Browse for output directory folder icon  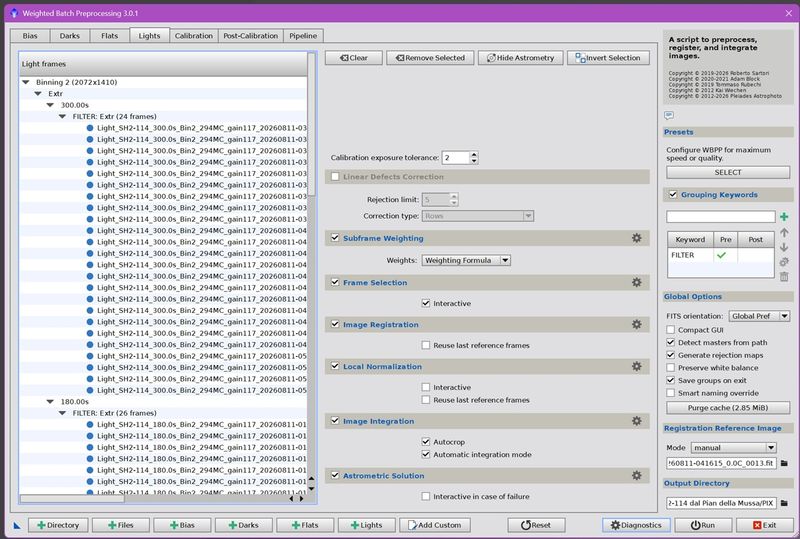tap(784, 503)
